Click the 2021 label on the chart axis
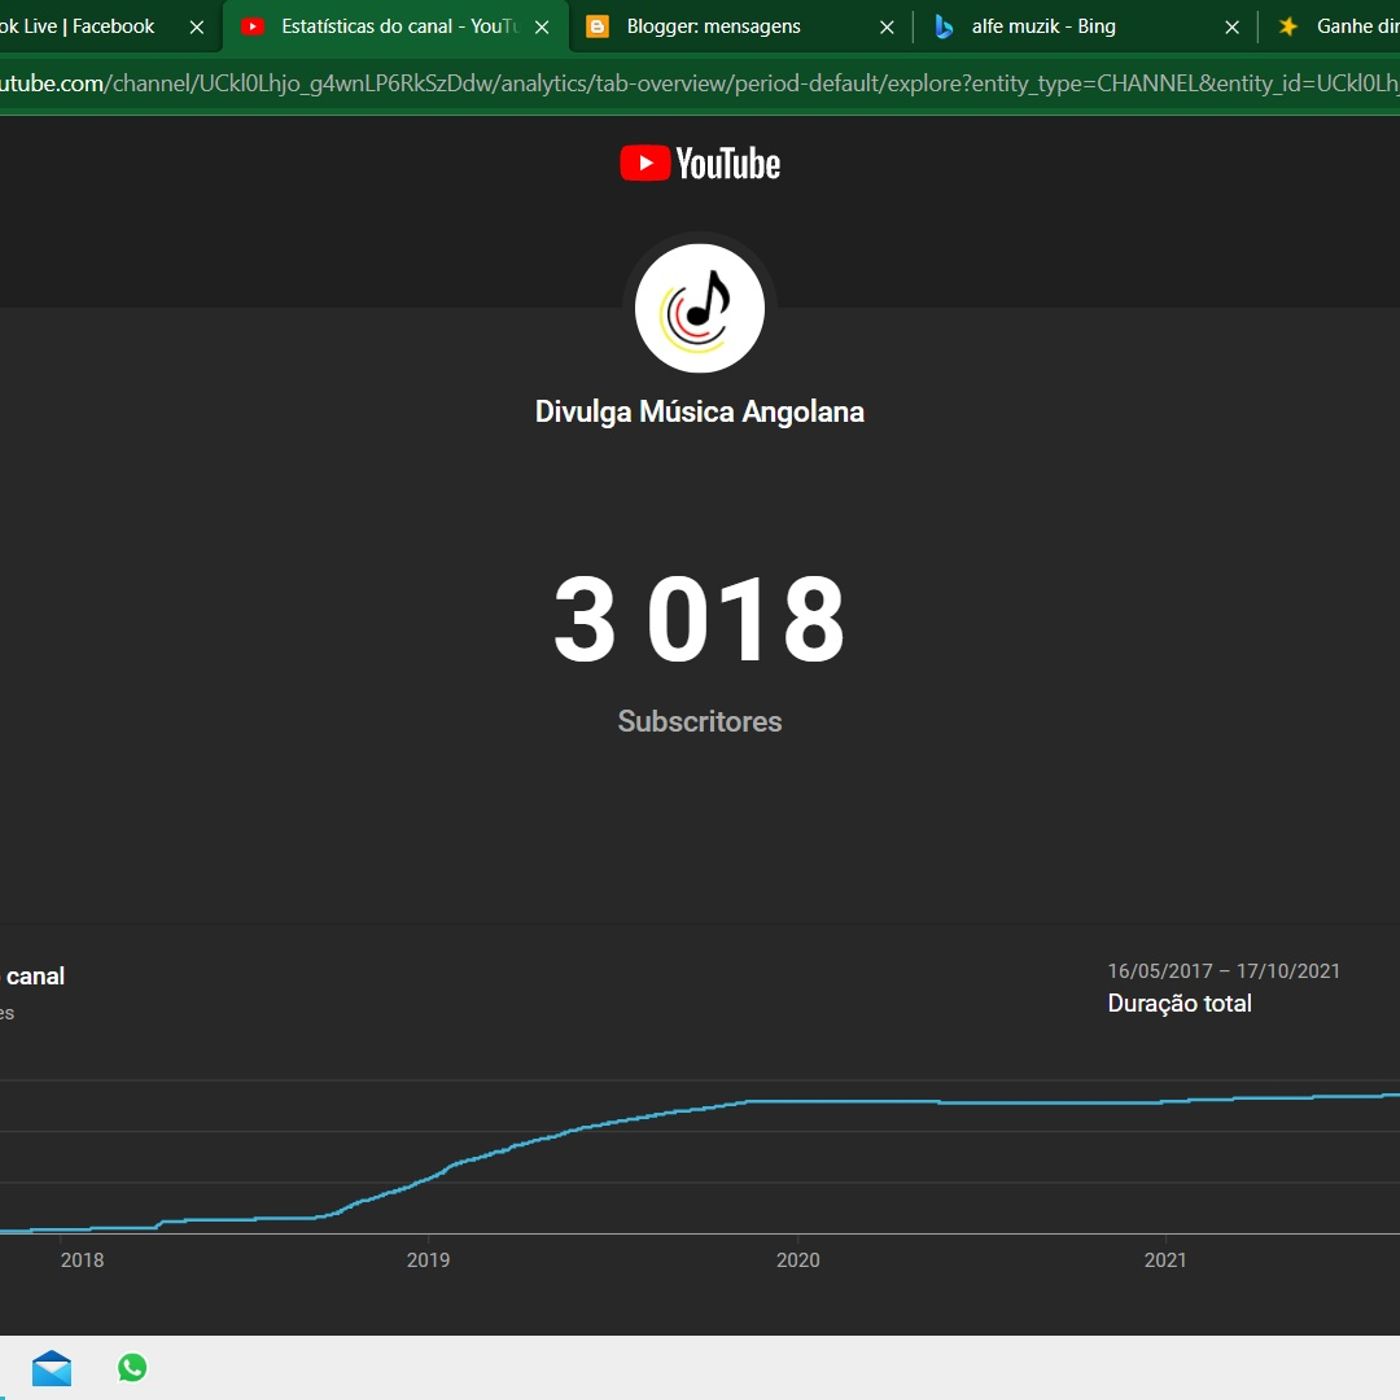This screenshot has width=1400, height=1400. 1165,1260
